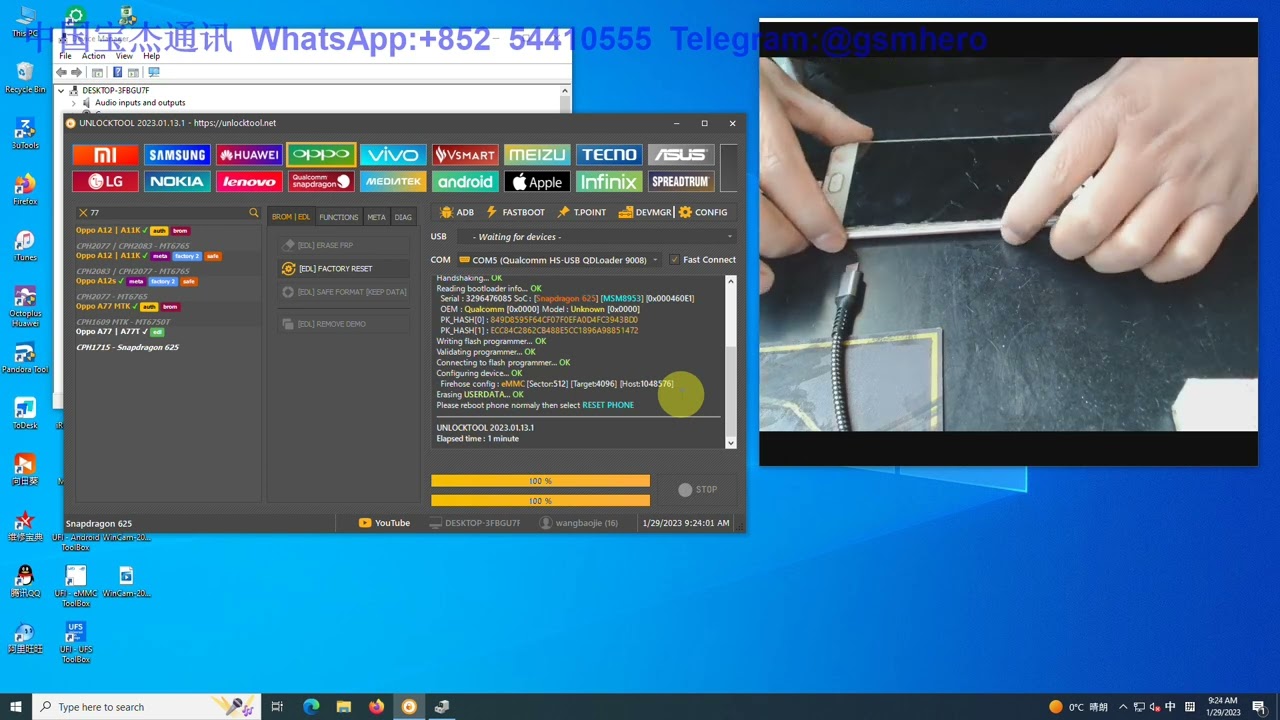This screenshot has width=1280, height=720.
Task: Select the Vivo brand logo
Action: pos(393,155)
